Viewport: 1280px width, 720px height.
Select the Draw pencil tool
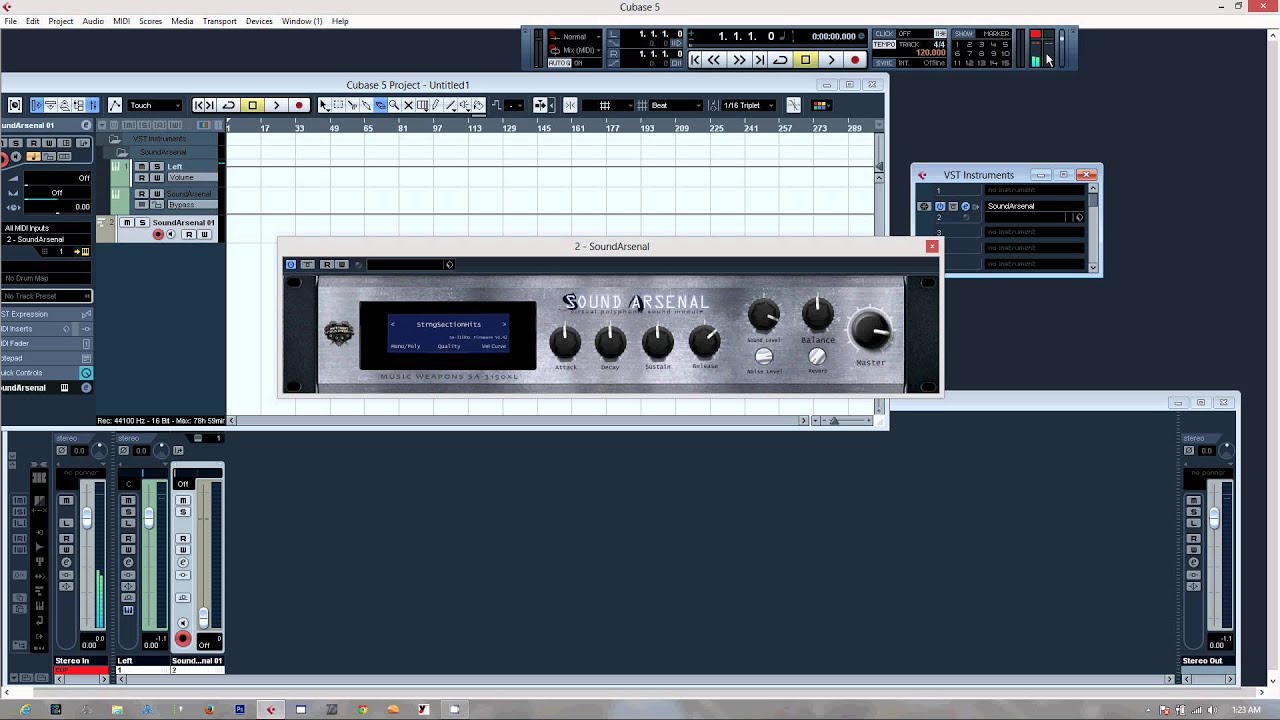(x=436, y=105)
